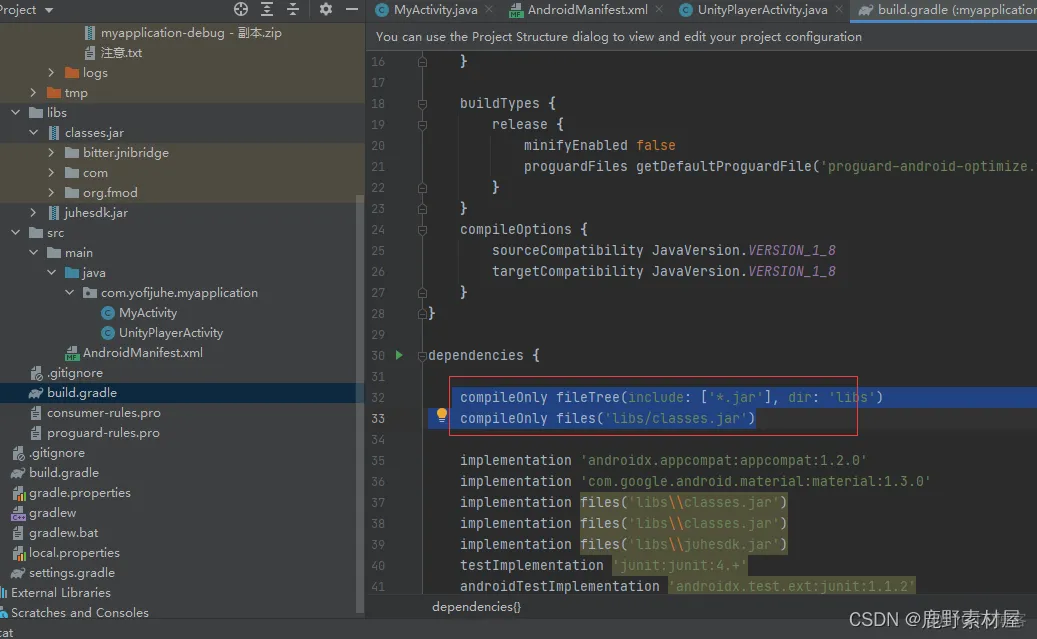
Task: Close the UnityPlayerActivity.java tab
Action: click(839, 9)
